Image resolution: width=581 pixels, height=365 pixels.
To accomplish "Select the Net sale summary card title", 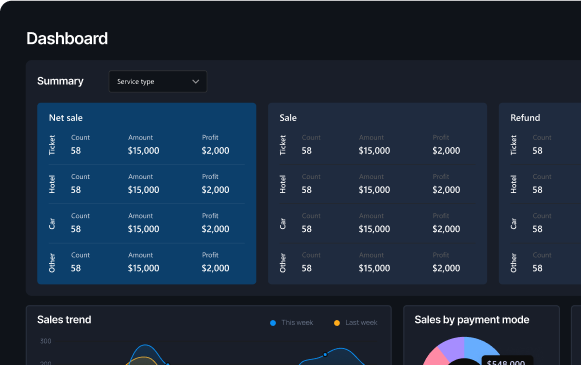I will point(66,118).
